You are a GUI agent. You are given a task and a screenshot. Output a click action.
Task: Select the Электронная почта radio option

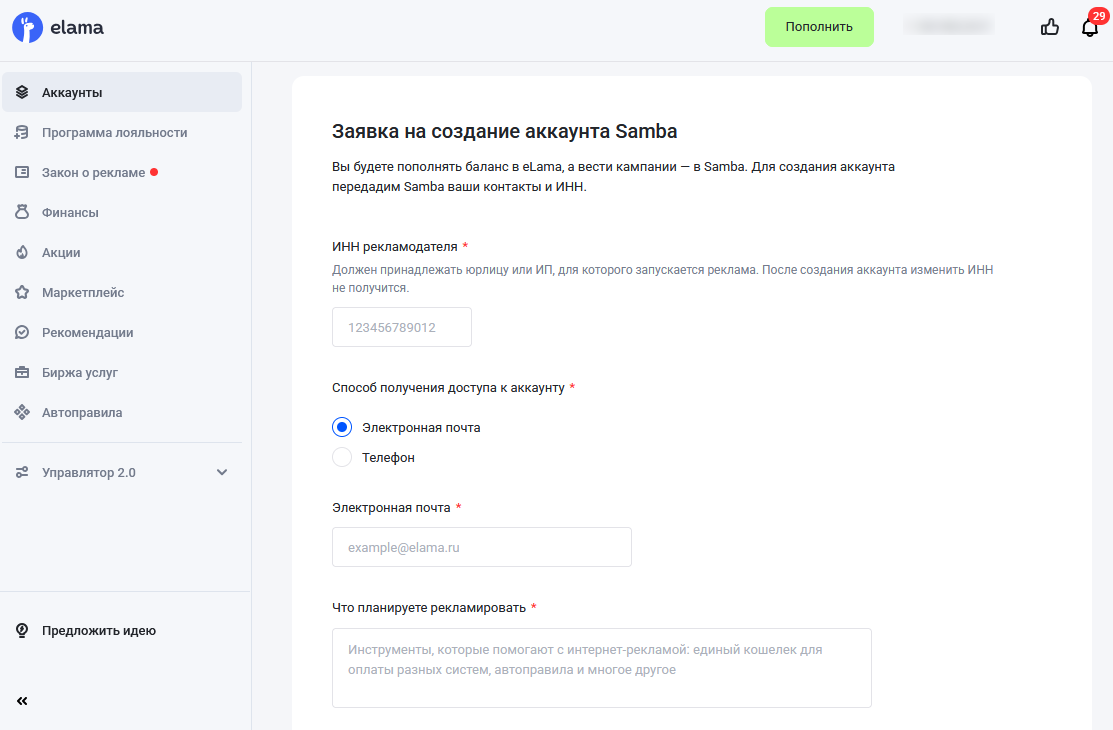(342, 427)
